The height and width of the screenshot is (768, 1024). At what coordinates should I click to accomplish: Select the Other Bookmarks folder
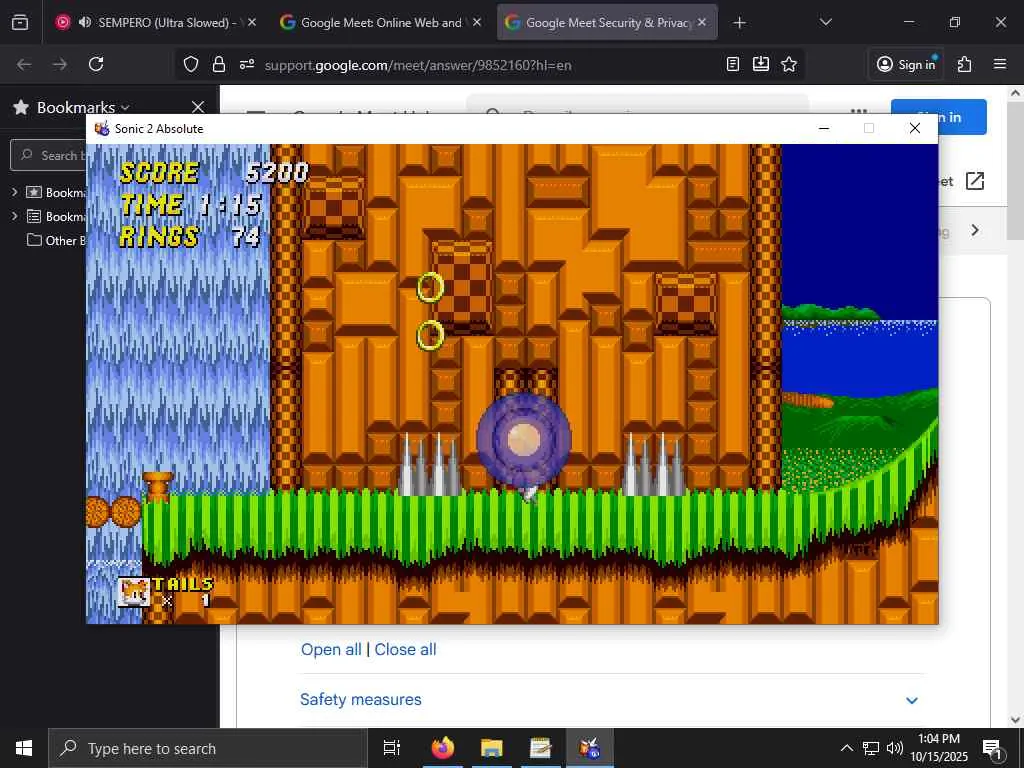tap(56, 240)
